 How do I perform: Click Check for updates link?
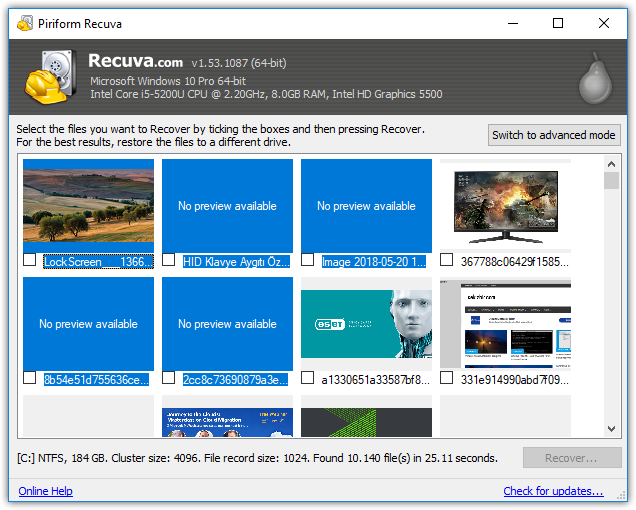tap(553, 491)
